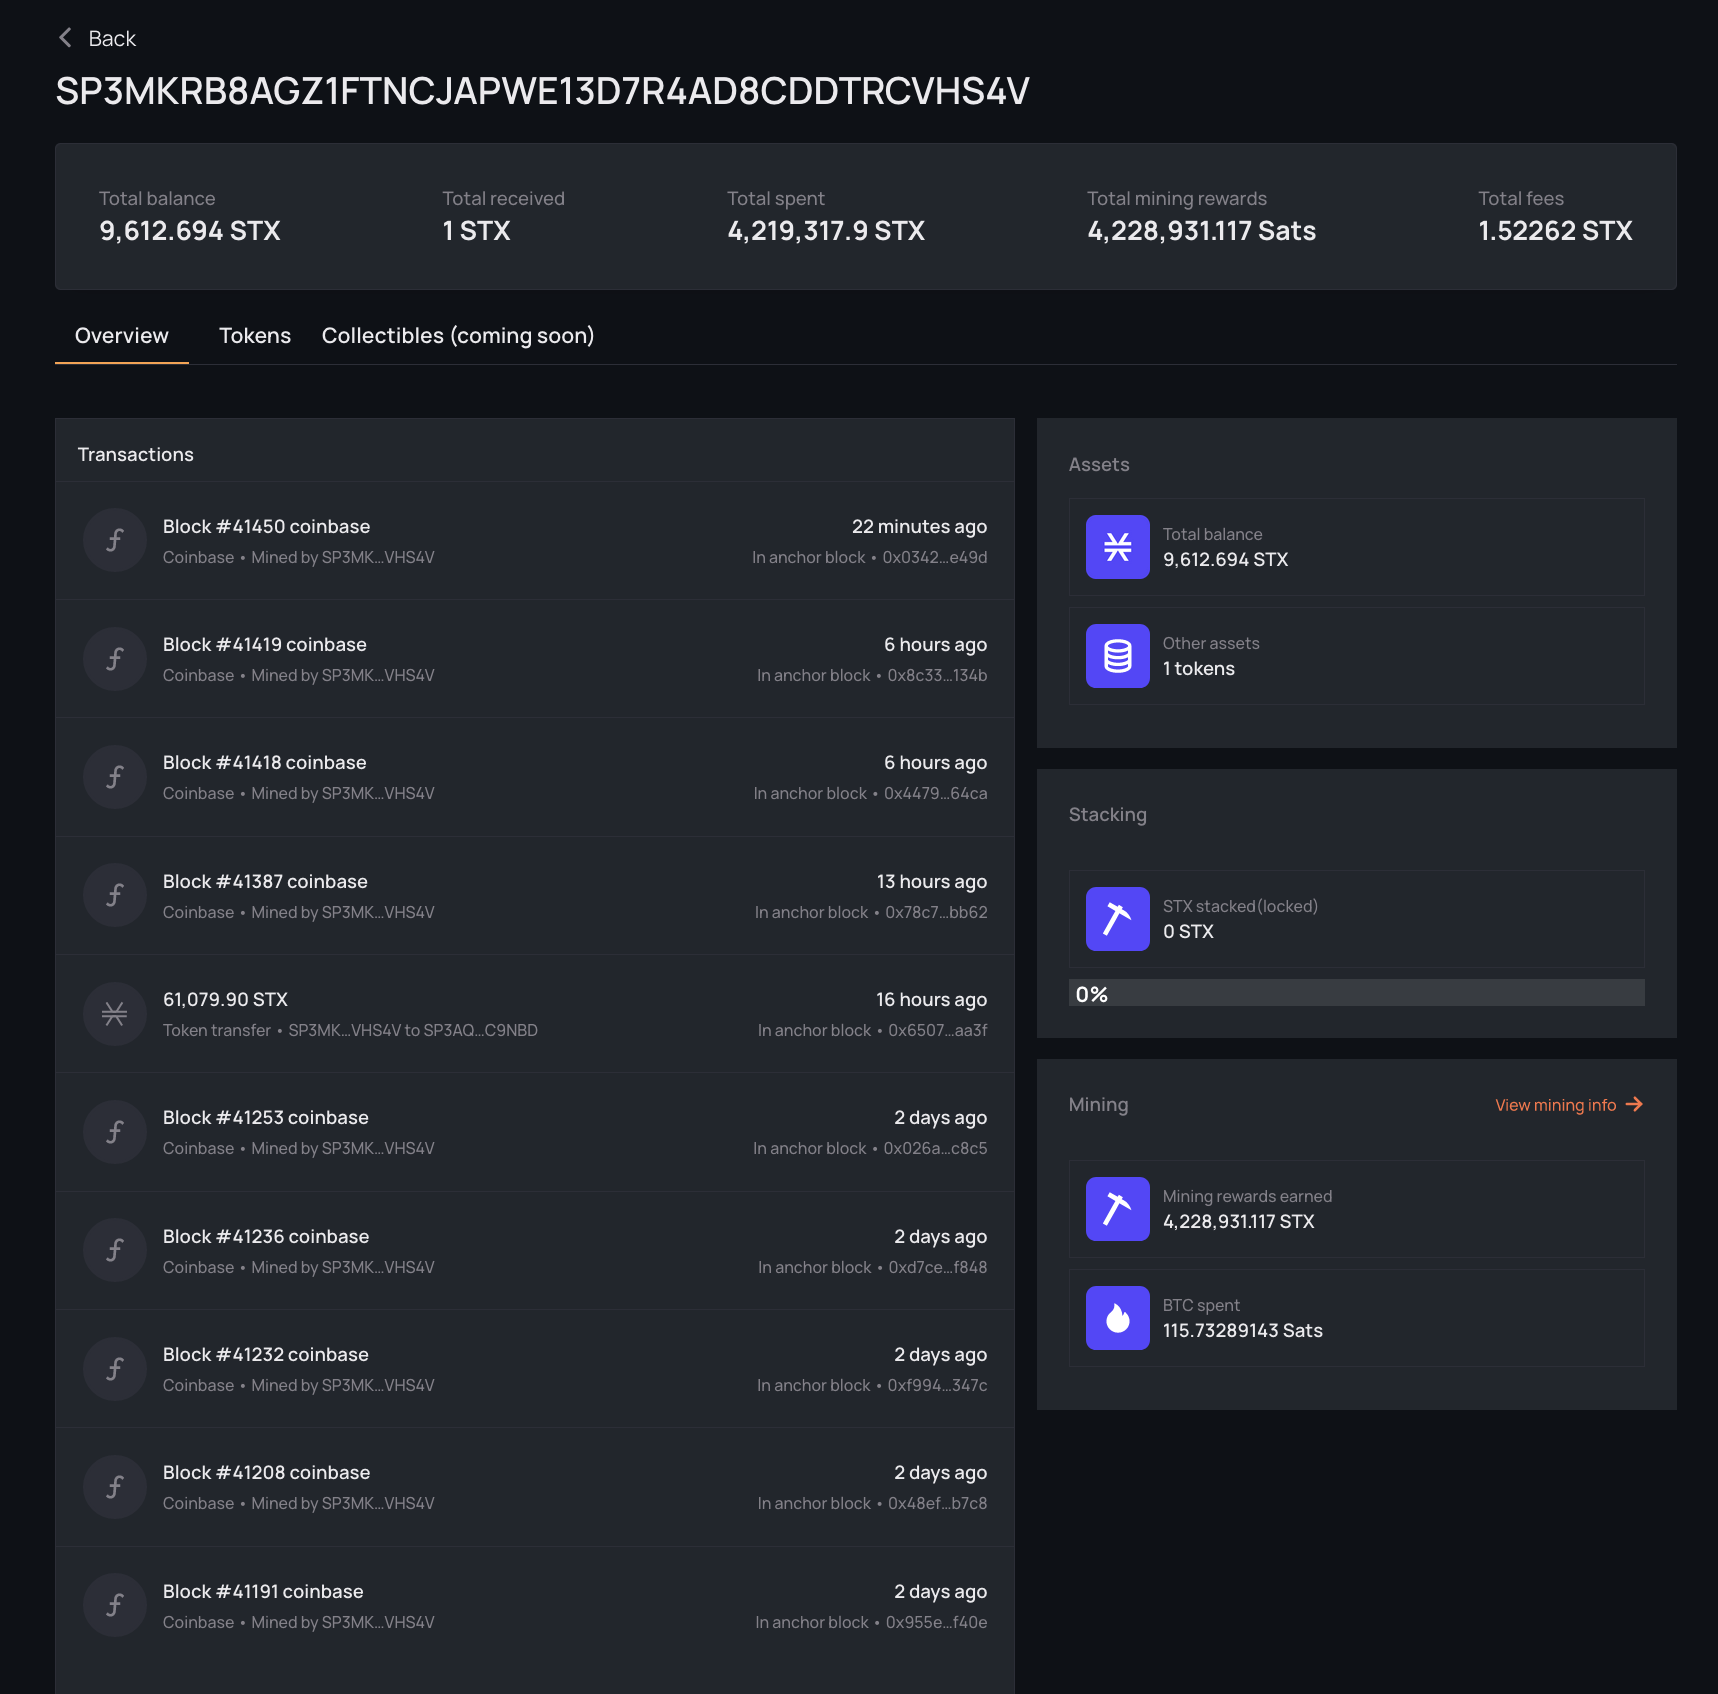The width and height of the screenshot is (1718, 1694).
Task: Click the function icon for Block #41450 coinbase
Action: (115, 541)
